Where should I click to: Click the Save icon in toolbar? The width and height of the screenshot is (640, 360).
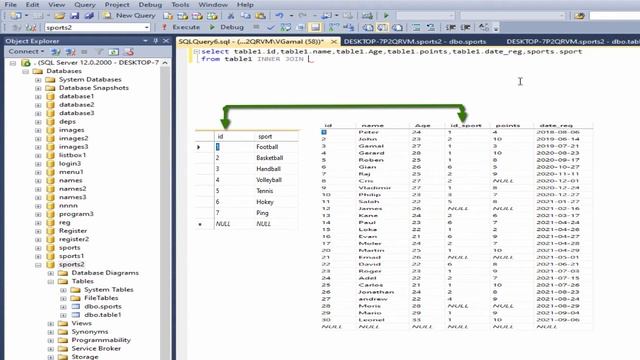[x=74, y=16]
